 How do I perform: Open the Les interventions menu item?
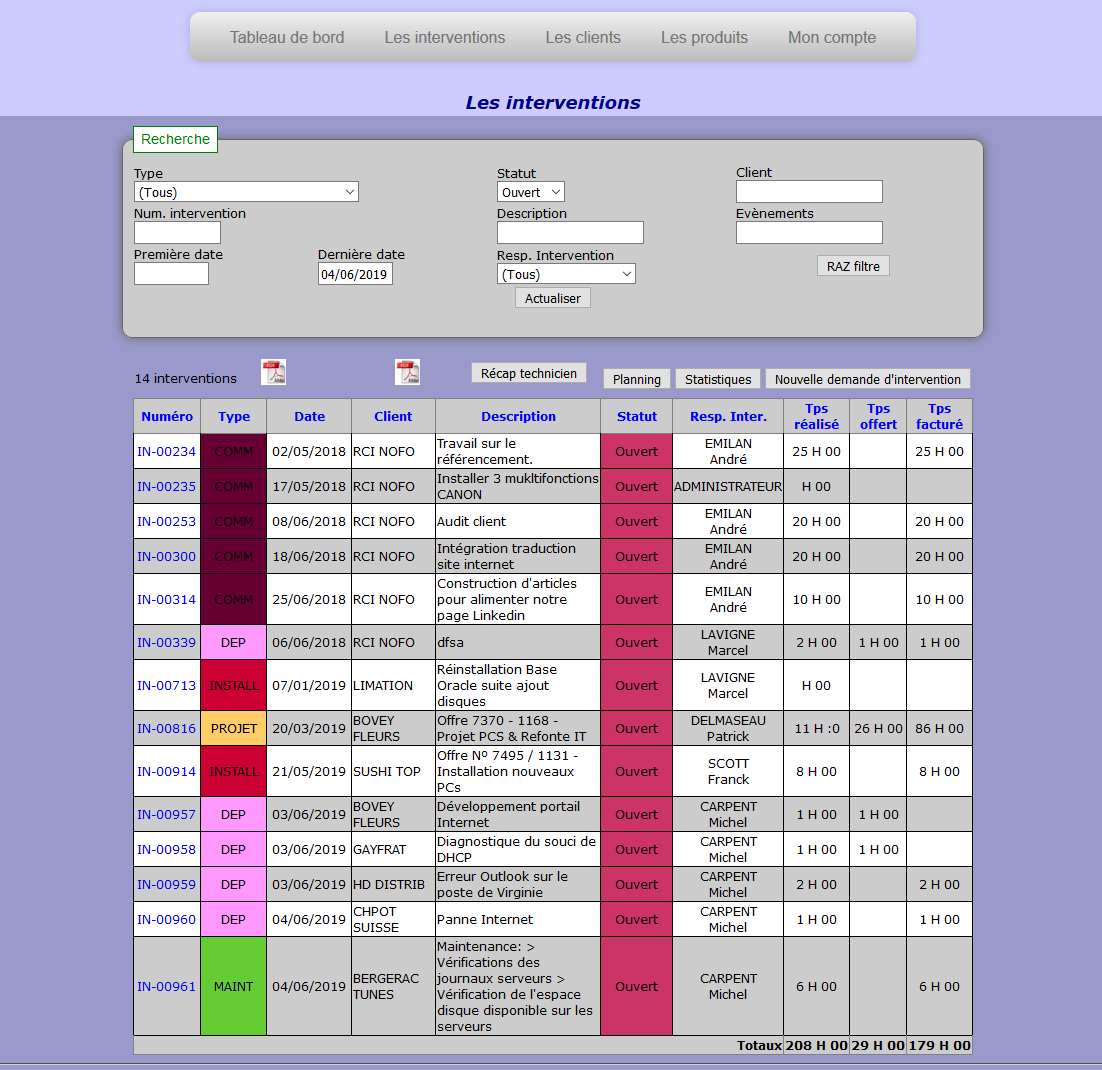pyautogui.click(x=445, y=37)
